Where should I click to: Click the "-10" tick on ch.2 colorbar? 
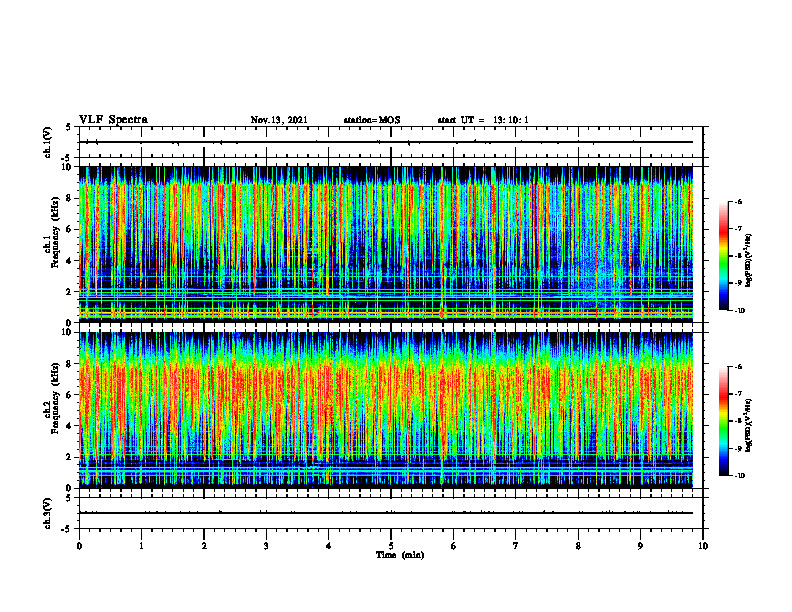739,476
